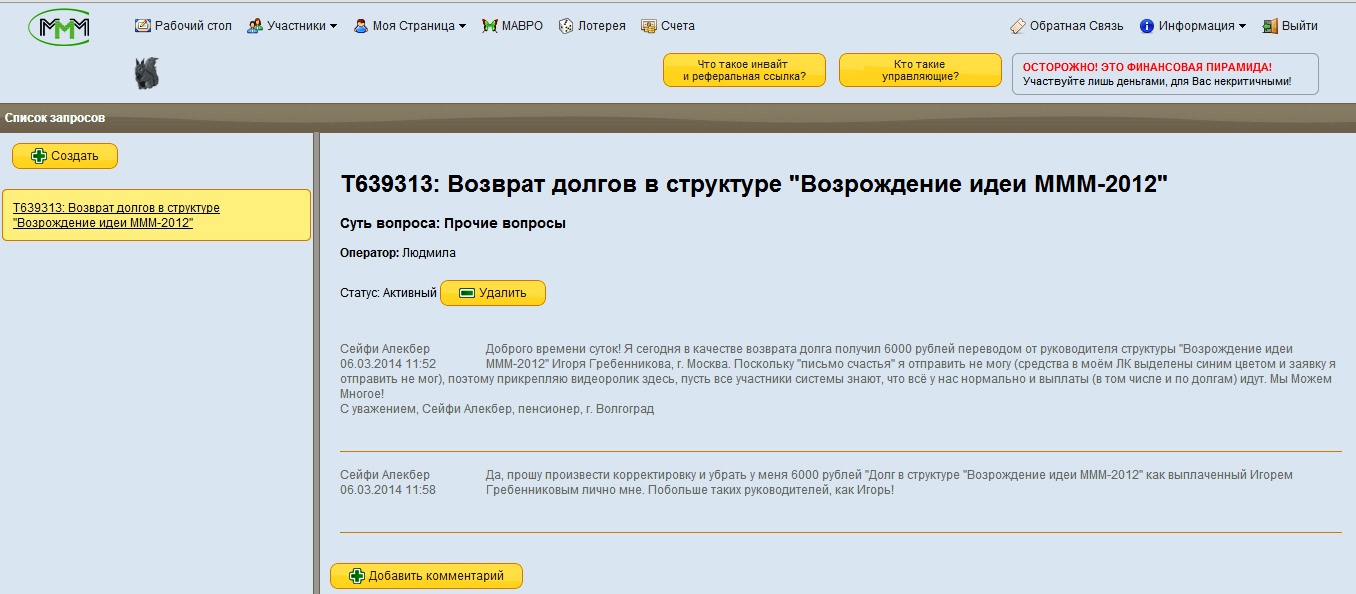Click the author name above 06.03.2014 11:58
This screenshot has width=1356, height=594.
pyautogui.click(x=385, y=475)
